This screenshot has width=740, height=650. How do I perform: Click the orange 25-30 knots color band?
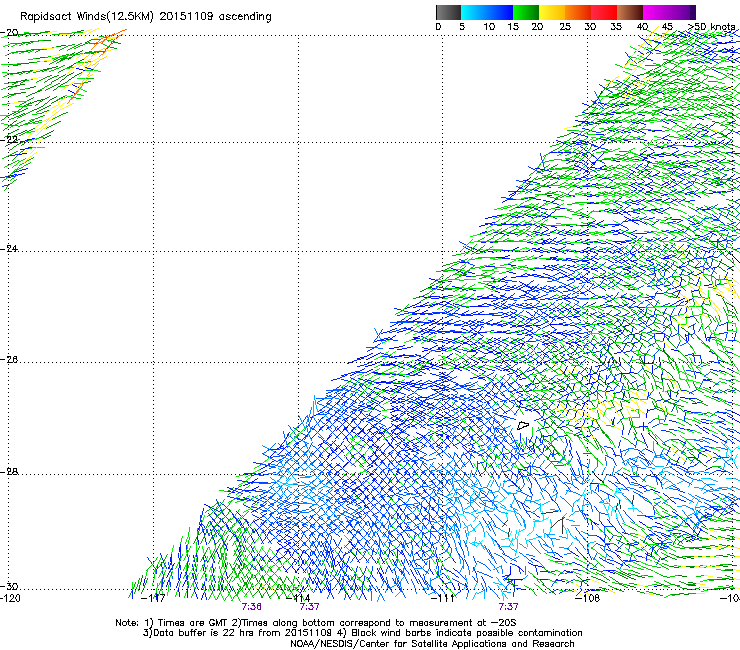(578, 12)
